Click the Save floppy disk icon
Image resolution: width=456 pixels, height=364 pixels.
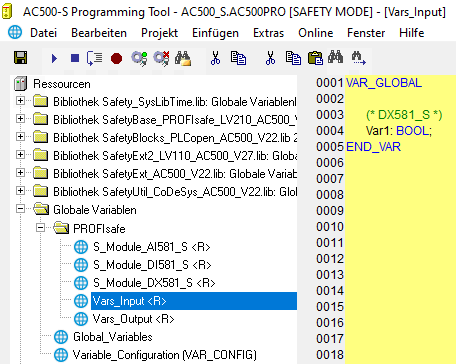pos(20,58)
